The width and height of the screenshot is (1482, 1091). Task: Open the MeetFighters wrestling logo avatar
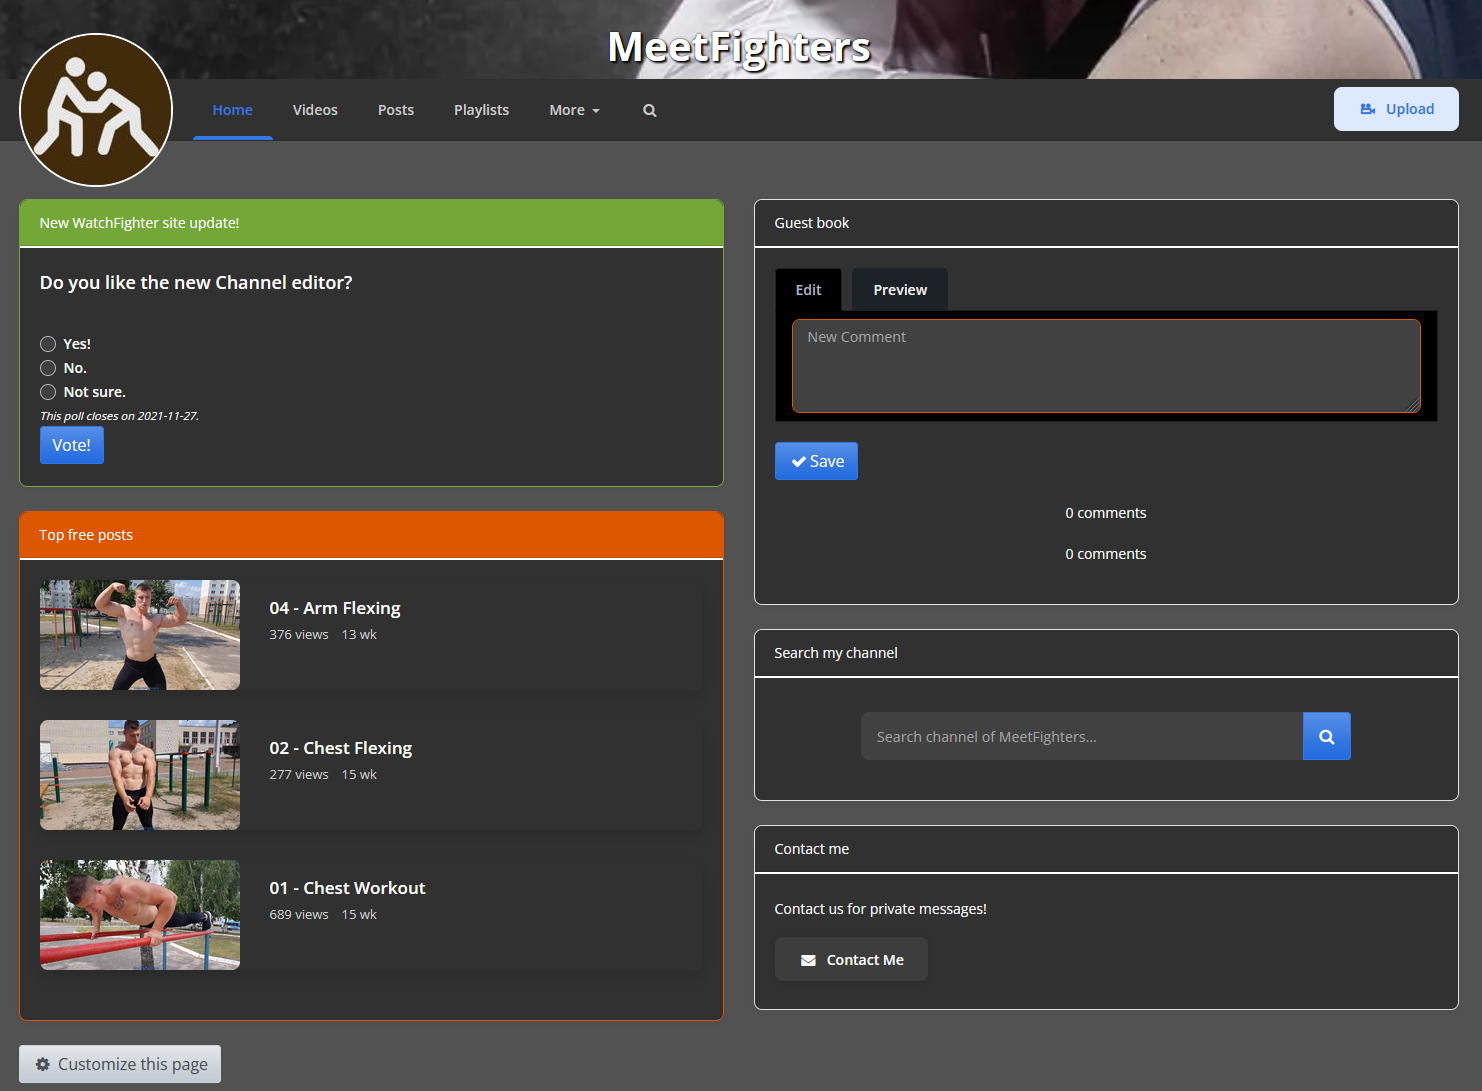tap(96, 110)
